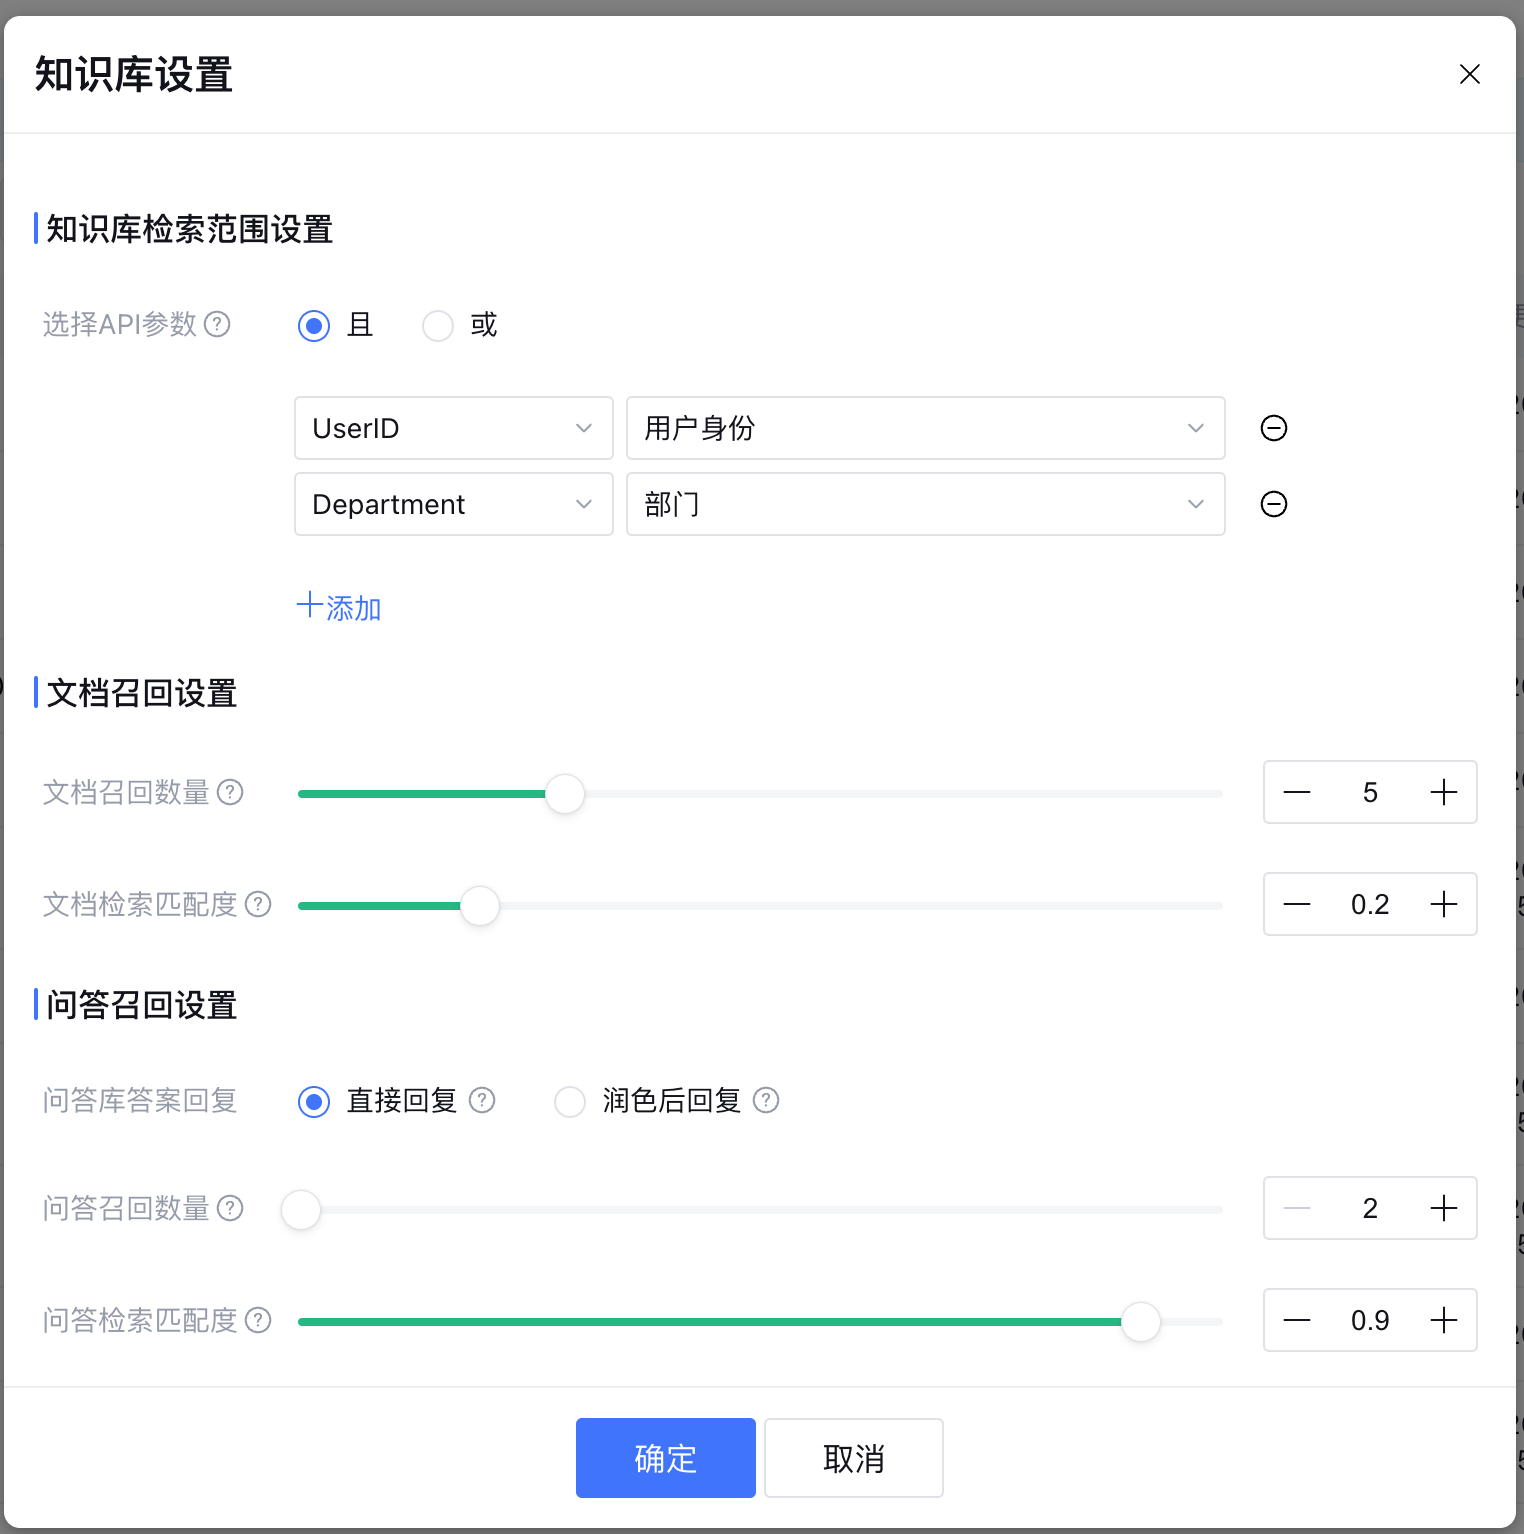Expand the Department dropdown
Screen dimensions: 1524x1534
click(x=453, y=504)
